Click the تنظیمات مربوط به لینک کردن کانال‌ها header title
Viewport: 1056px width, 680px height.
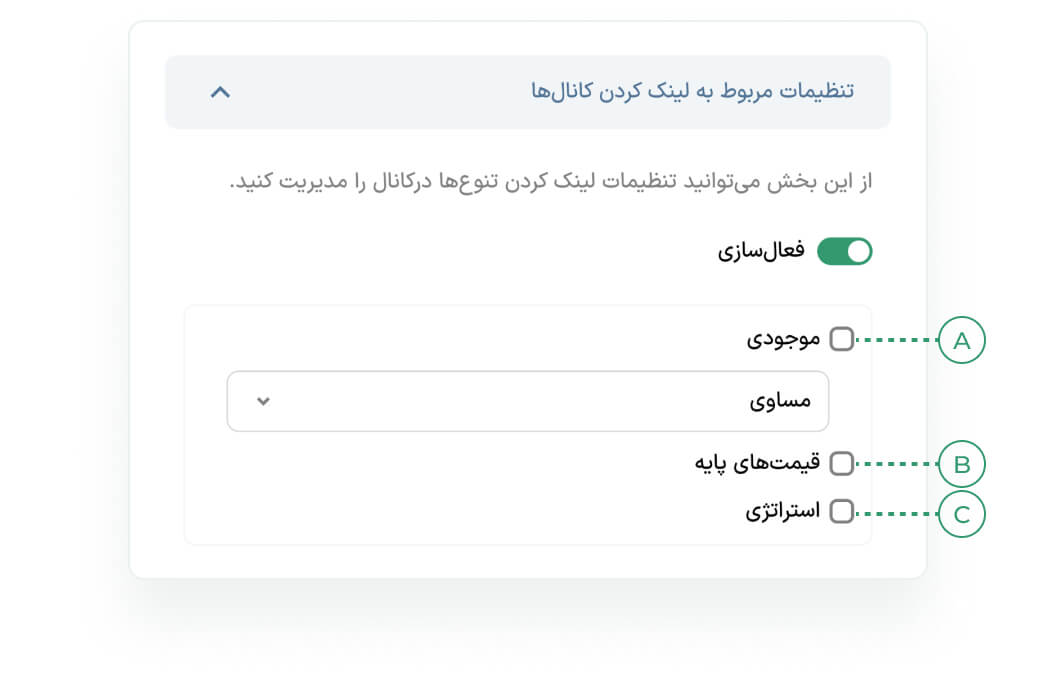[692, 92]
